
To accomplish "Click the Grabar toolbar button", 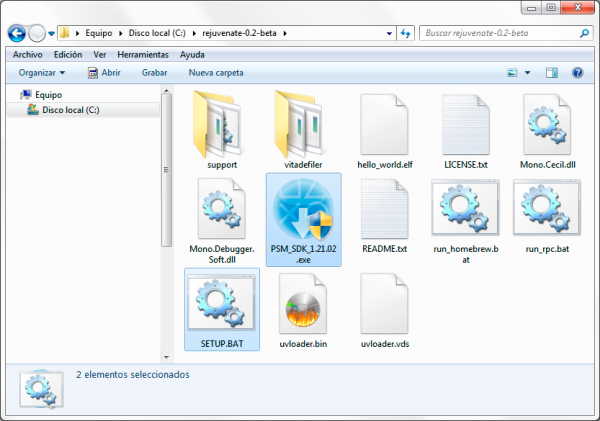I will coord(154,73).
